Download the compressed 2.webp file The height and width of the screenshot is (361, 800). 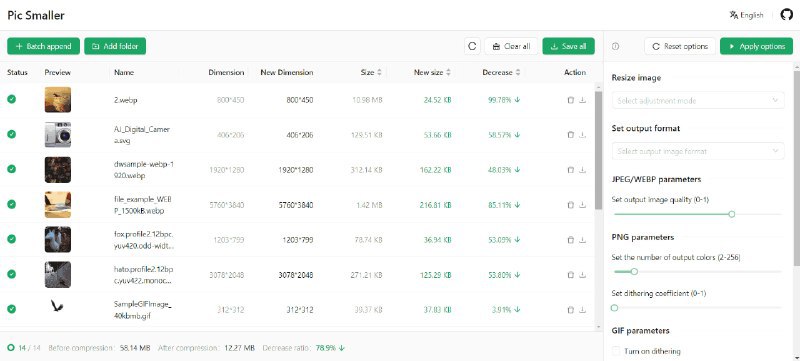click(583, 100)
